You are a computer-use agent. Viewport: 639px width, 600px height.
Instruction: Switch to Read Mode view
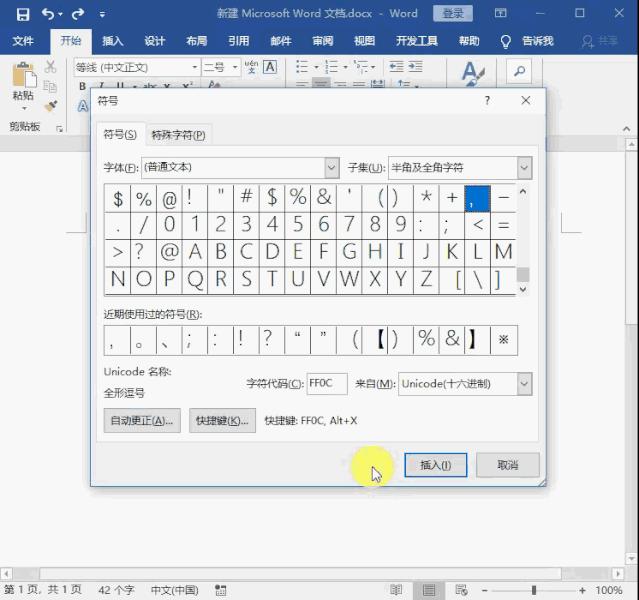pyautogui.click(x=396, y=590)
